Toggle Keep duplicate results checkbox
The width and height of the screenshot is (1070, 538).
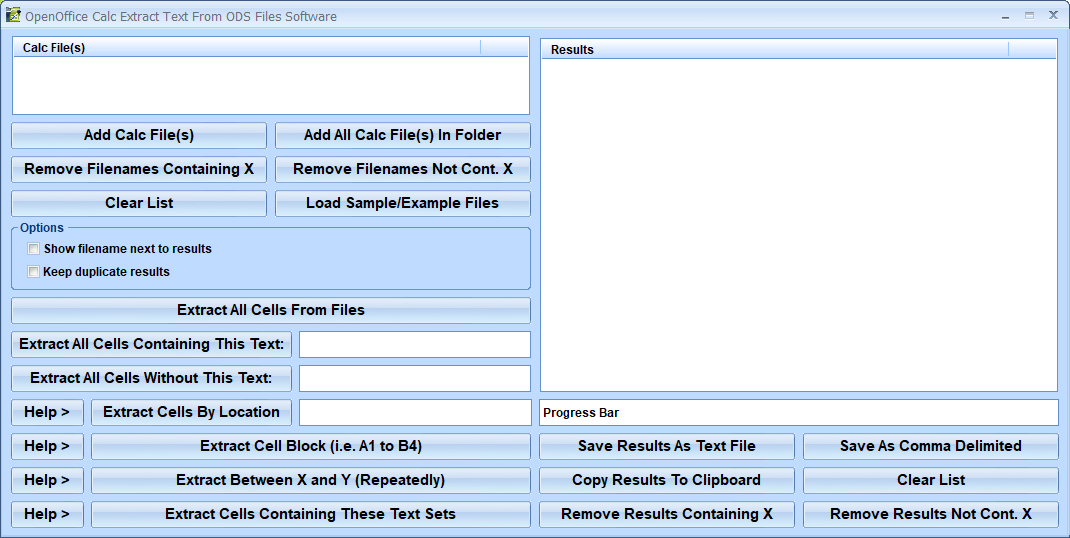[x=33, y=272]
